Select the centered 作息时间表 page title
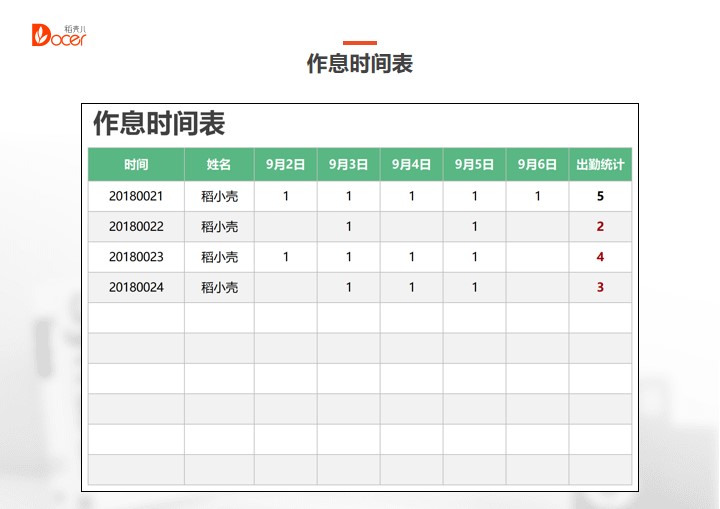The image size is (720, 509). coord(359,64)
